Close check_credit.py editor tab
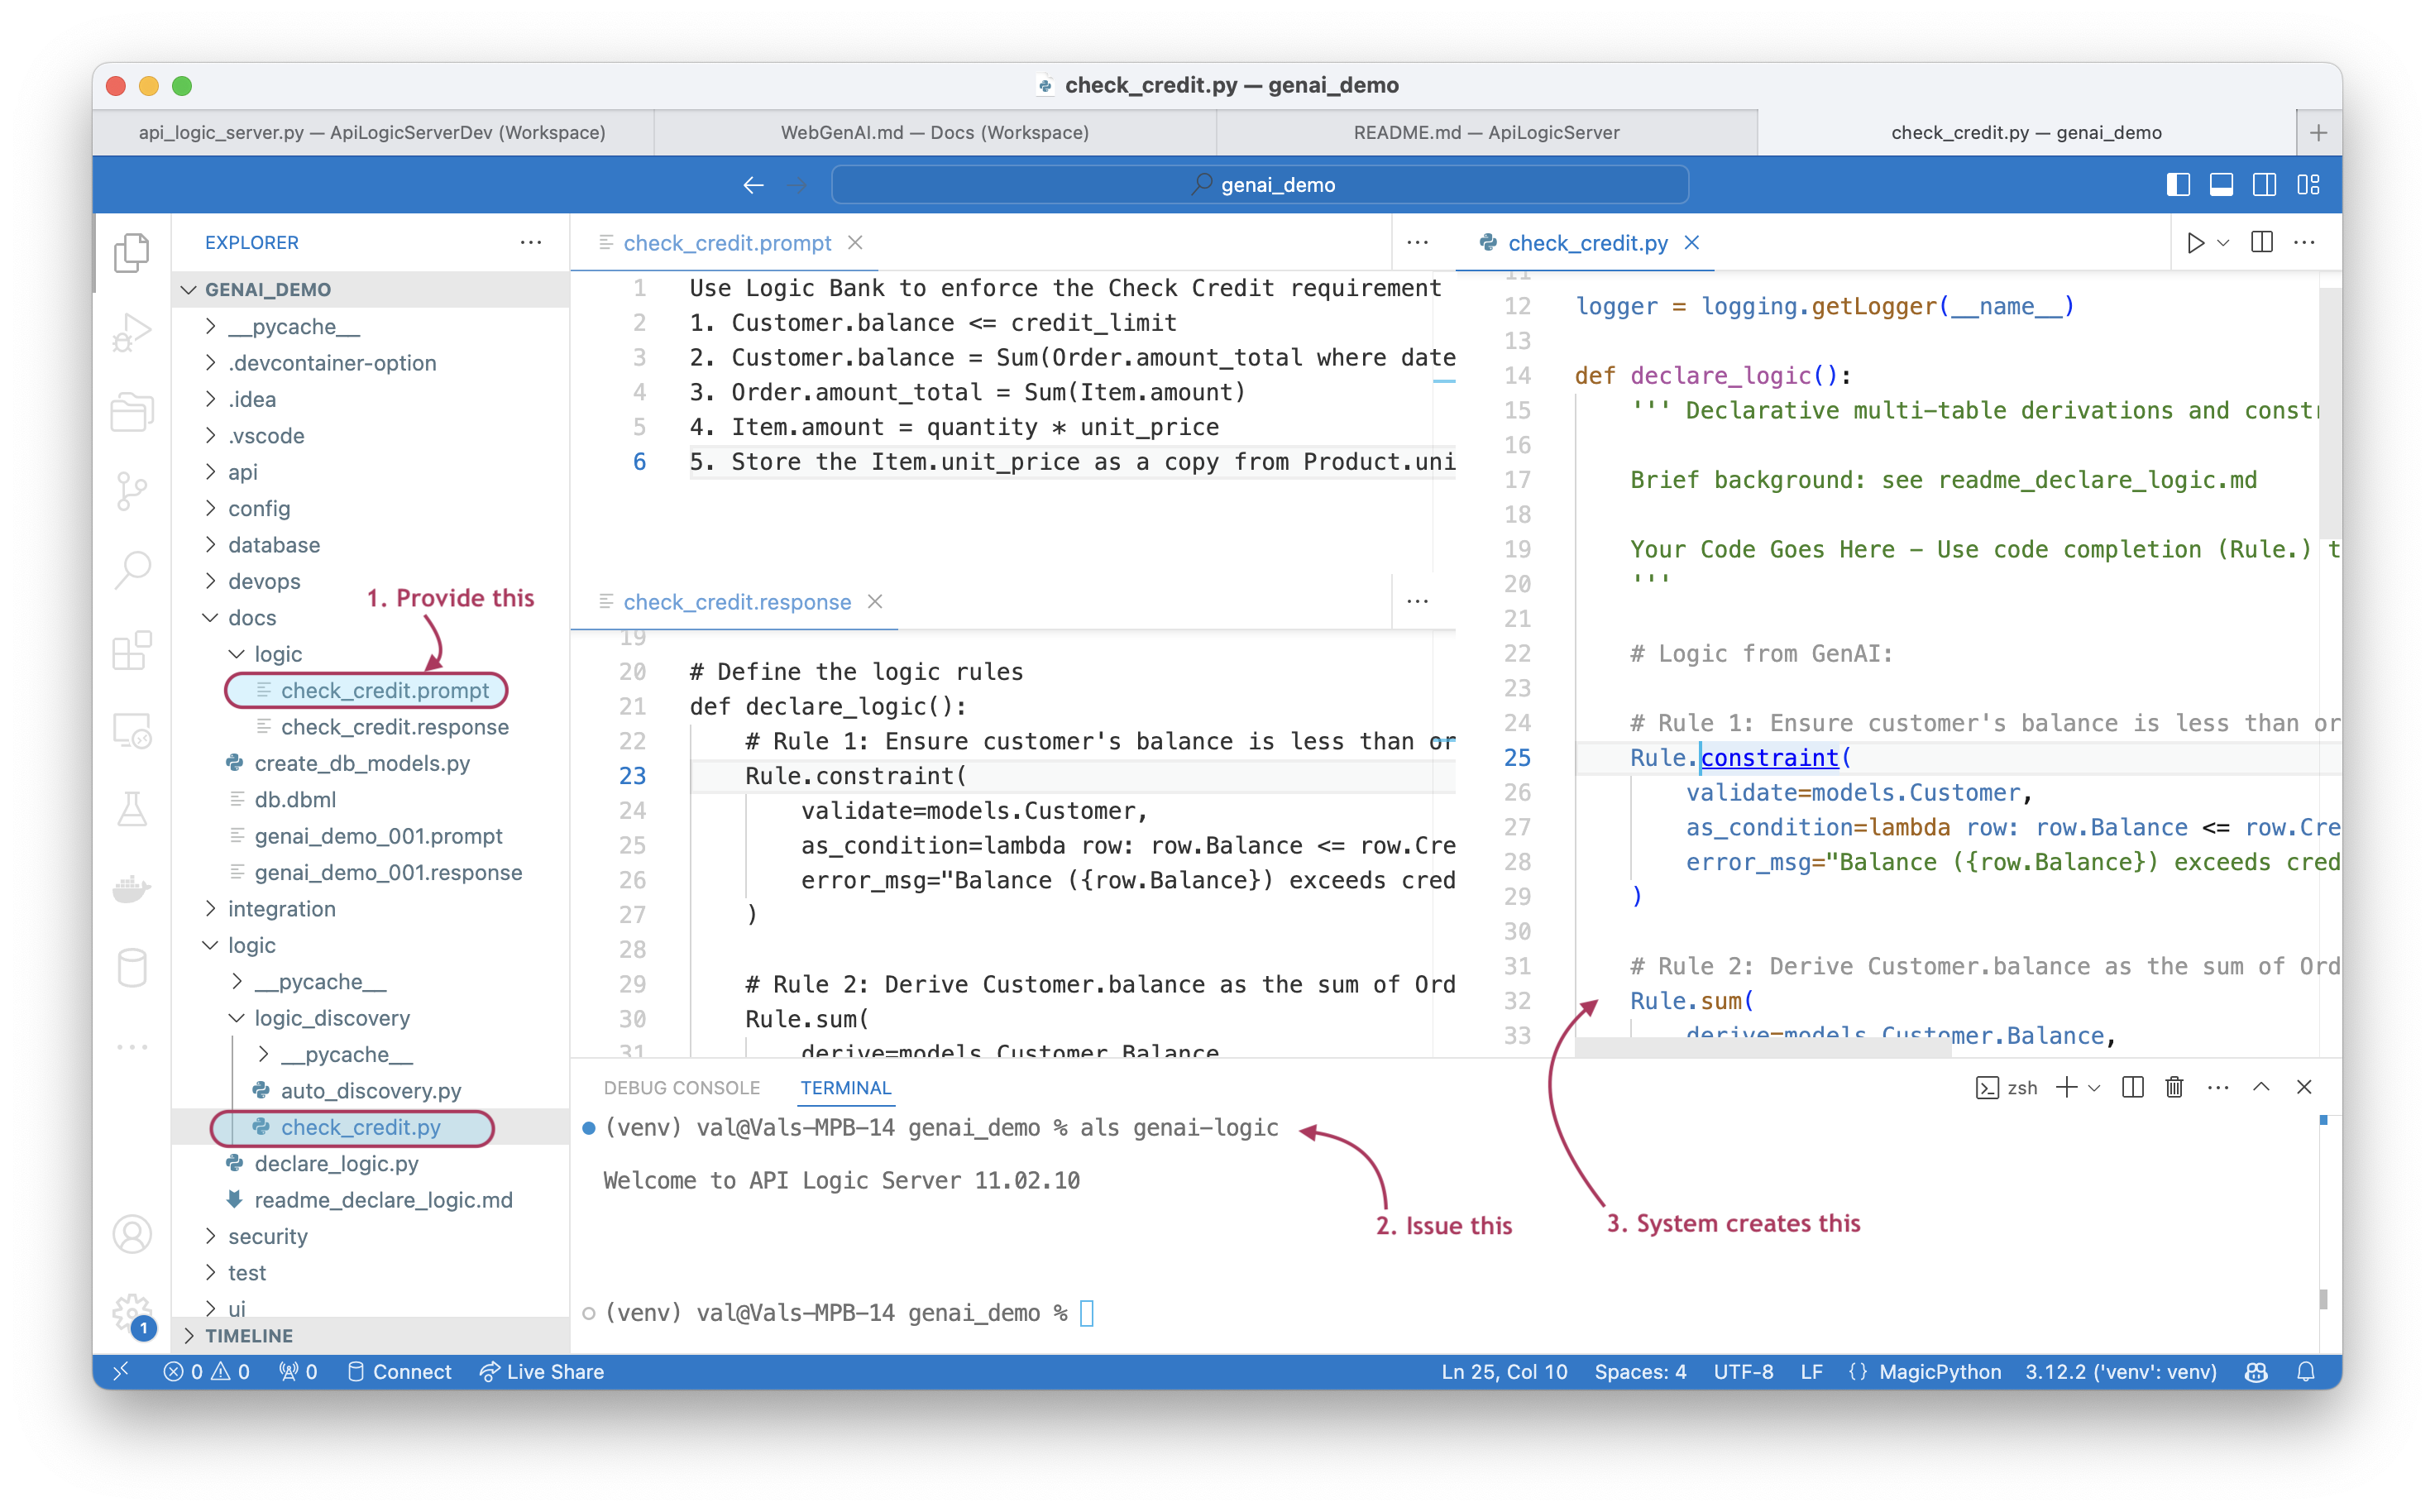Screen dimensions: 2435x1512 1692,243
